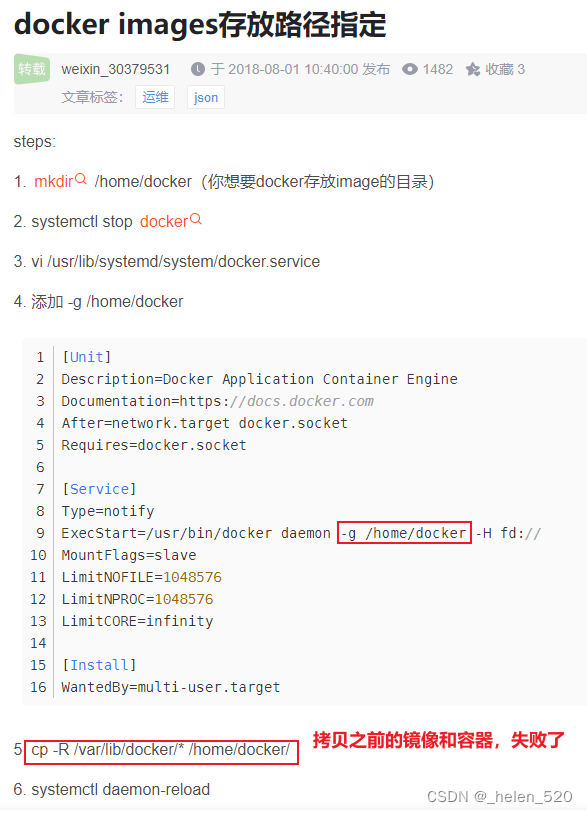Open the 运维 article tag
Screen dimensions: 587x813
(155, 97)
